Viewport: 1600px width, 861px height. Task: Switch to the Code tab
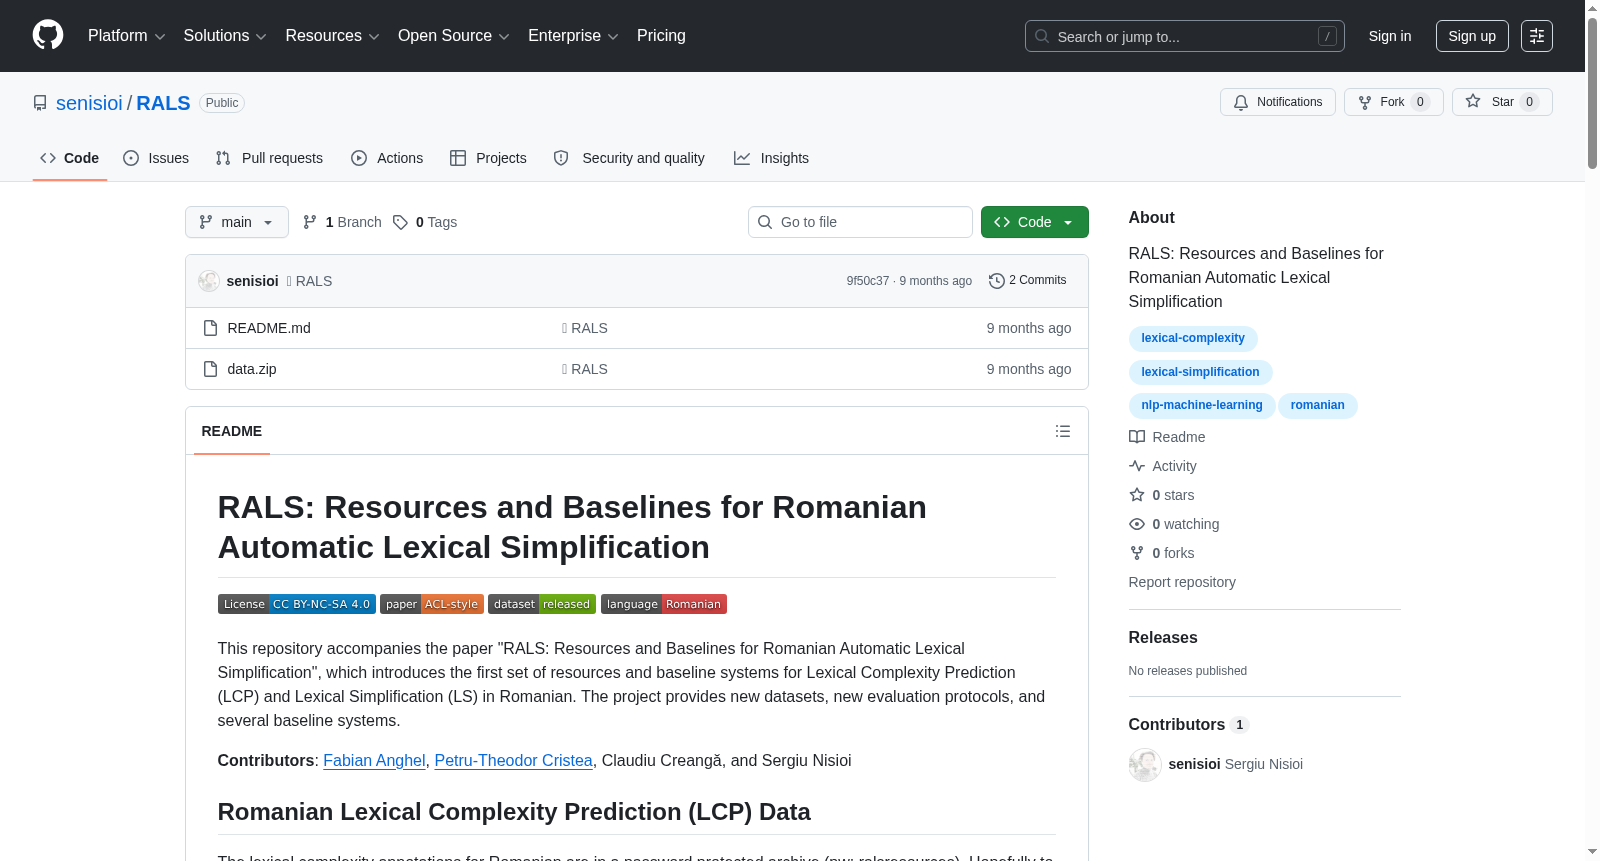(x=70, y=158)
